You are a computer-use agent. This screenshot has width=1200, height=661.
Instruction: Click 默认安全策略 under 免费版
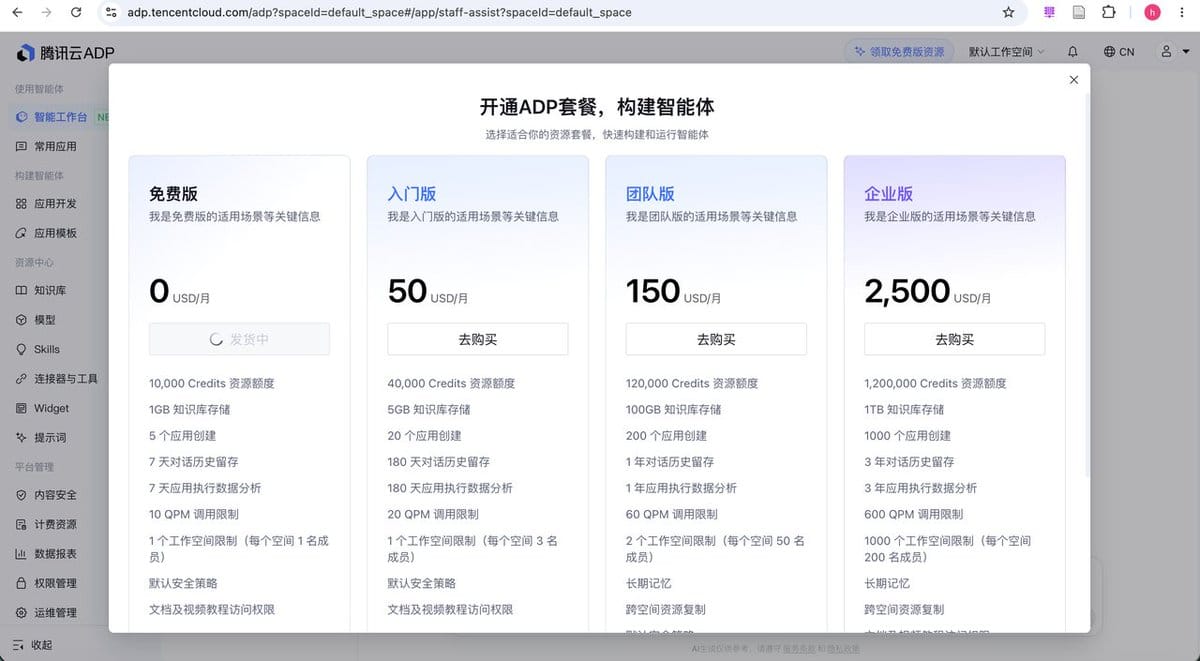(183, 583)
